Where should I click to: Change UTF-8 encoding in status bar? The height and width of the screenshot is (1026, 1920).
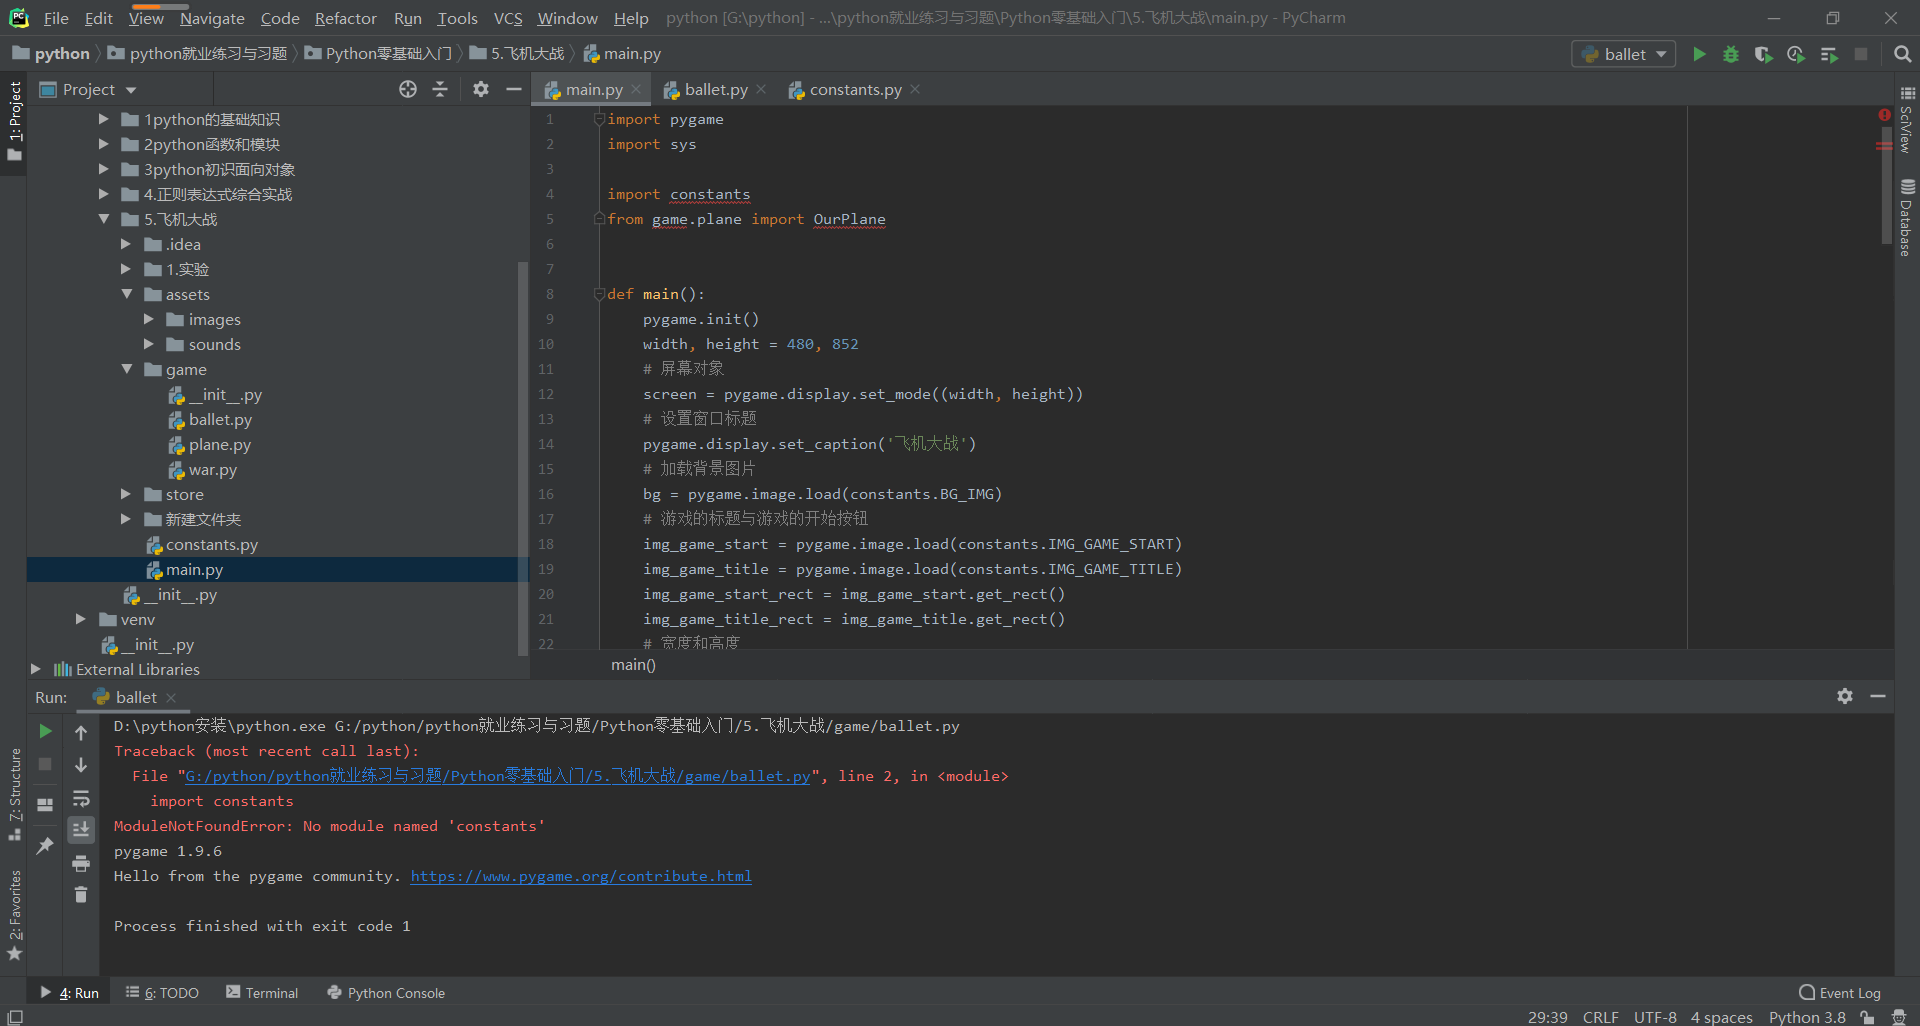point(1655,1017)
